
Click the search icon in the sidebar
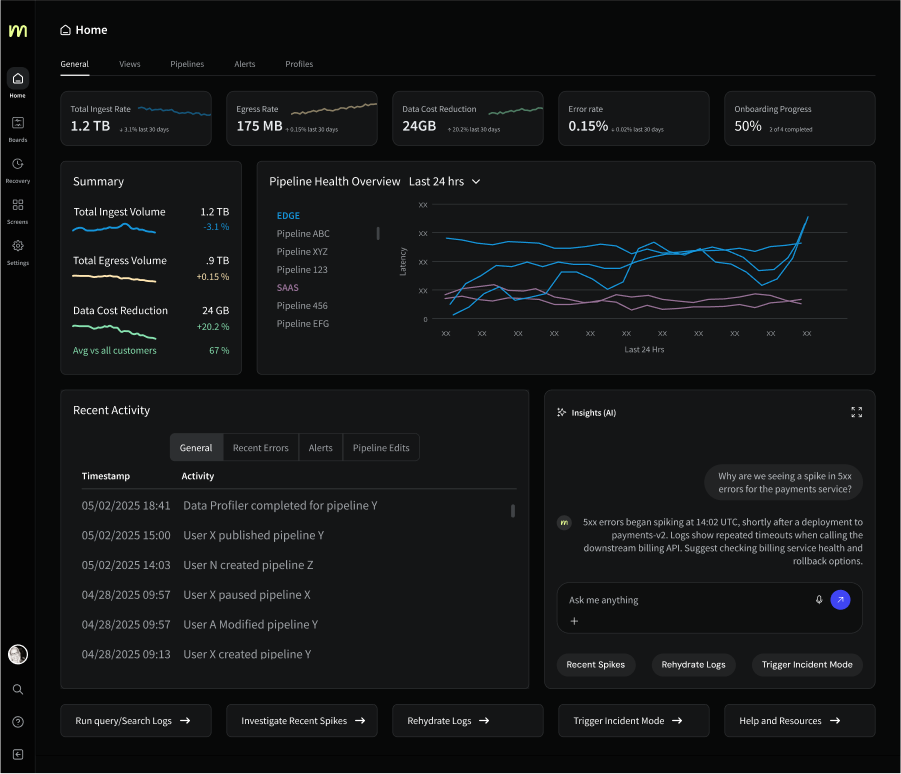(x=17, y=689)
